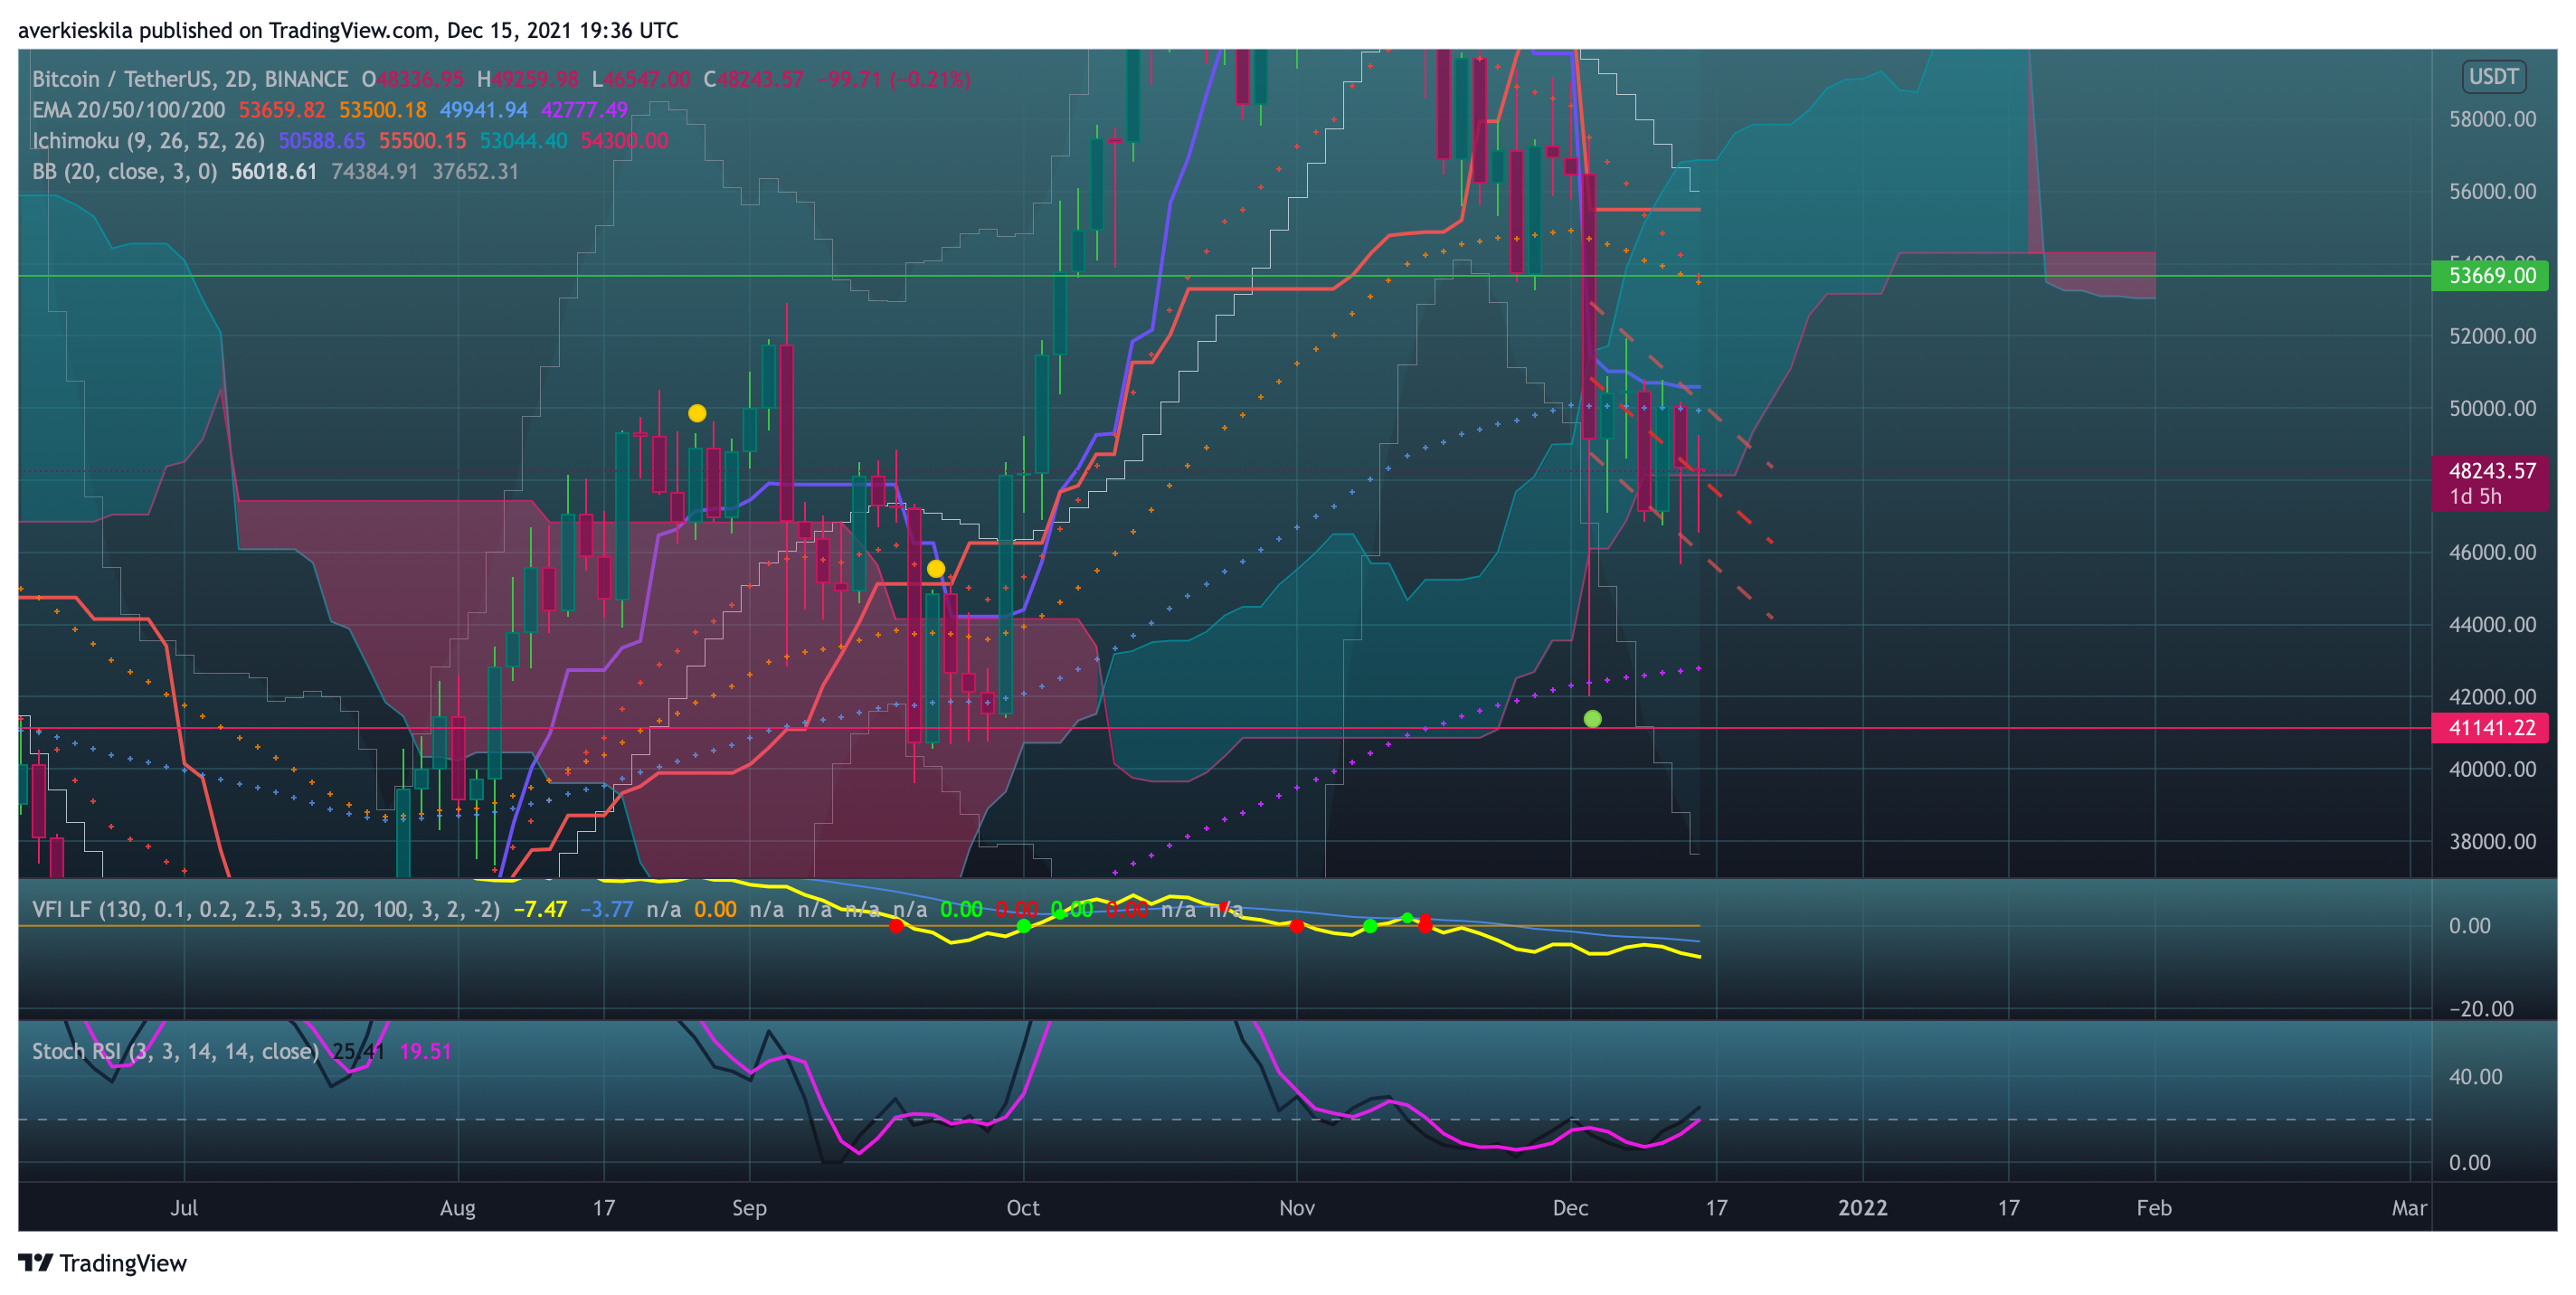Click the publication header text by averkieskila

tap(348, 30)
